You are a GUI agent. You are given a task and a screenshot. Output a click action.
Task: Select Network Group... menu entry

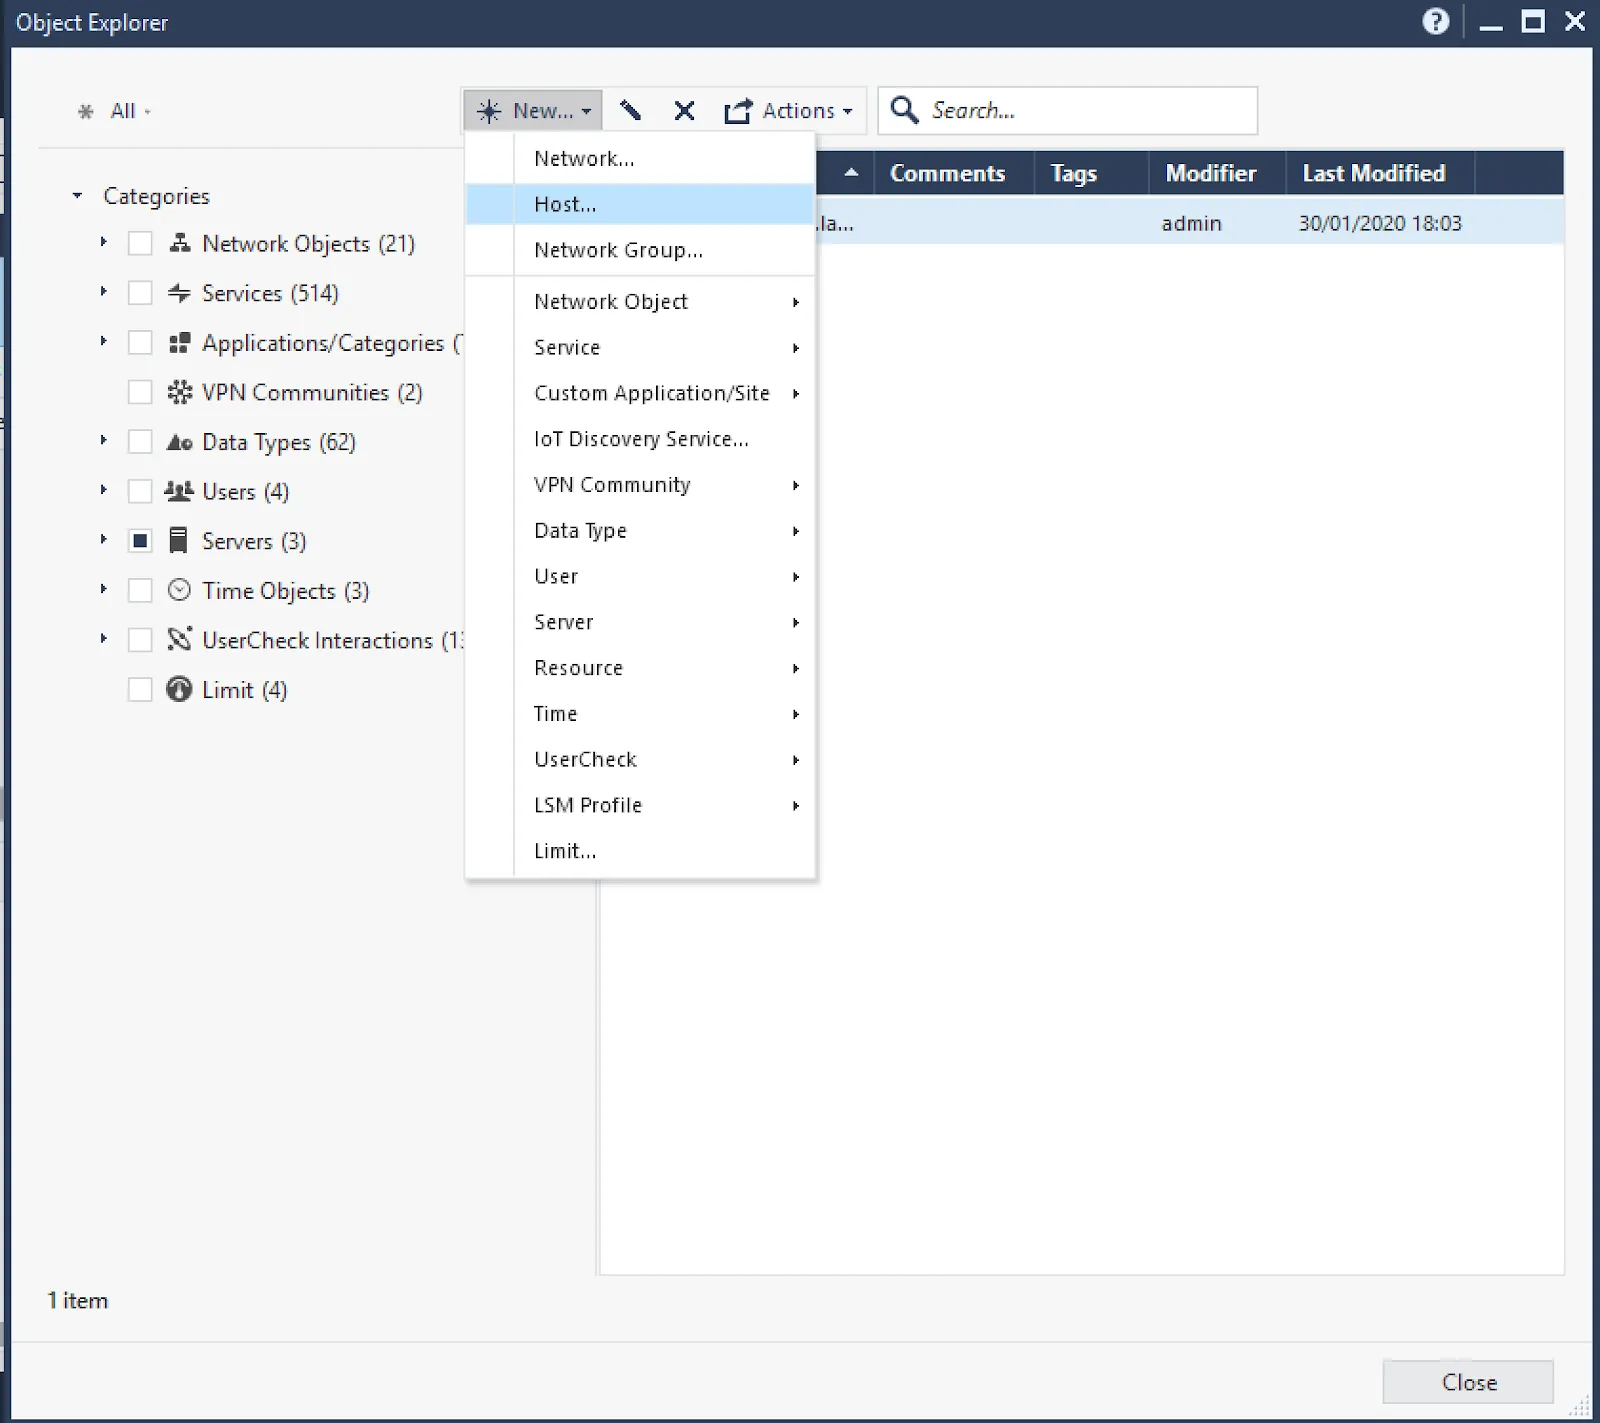(x=618, y=250)
